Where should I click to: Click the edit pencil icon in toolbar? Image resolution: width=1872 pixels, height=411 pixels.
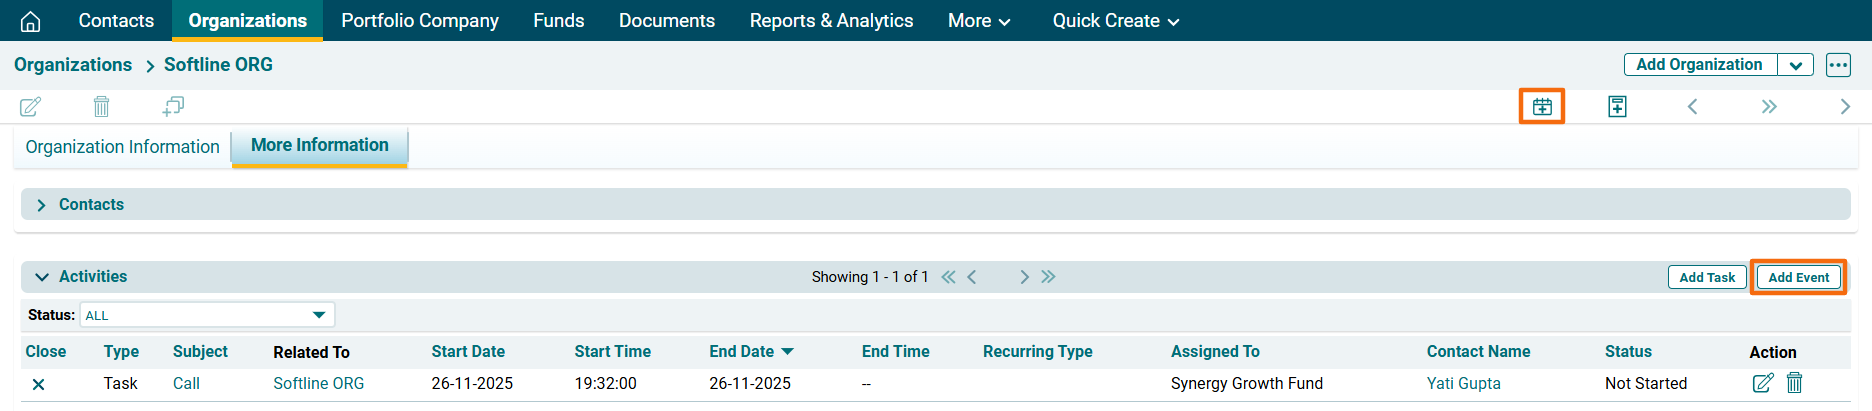pos(30,106)
